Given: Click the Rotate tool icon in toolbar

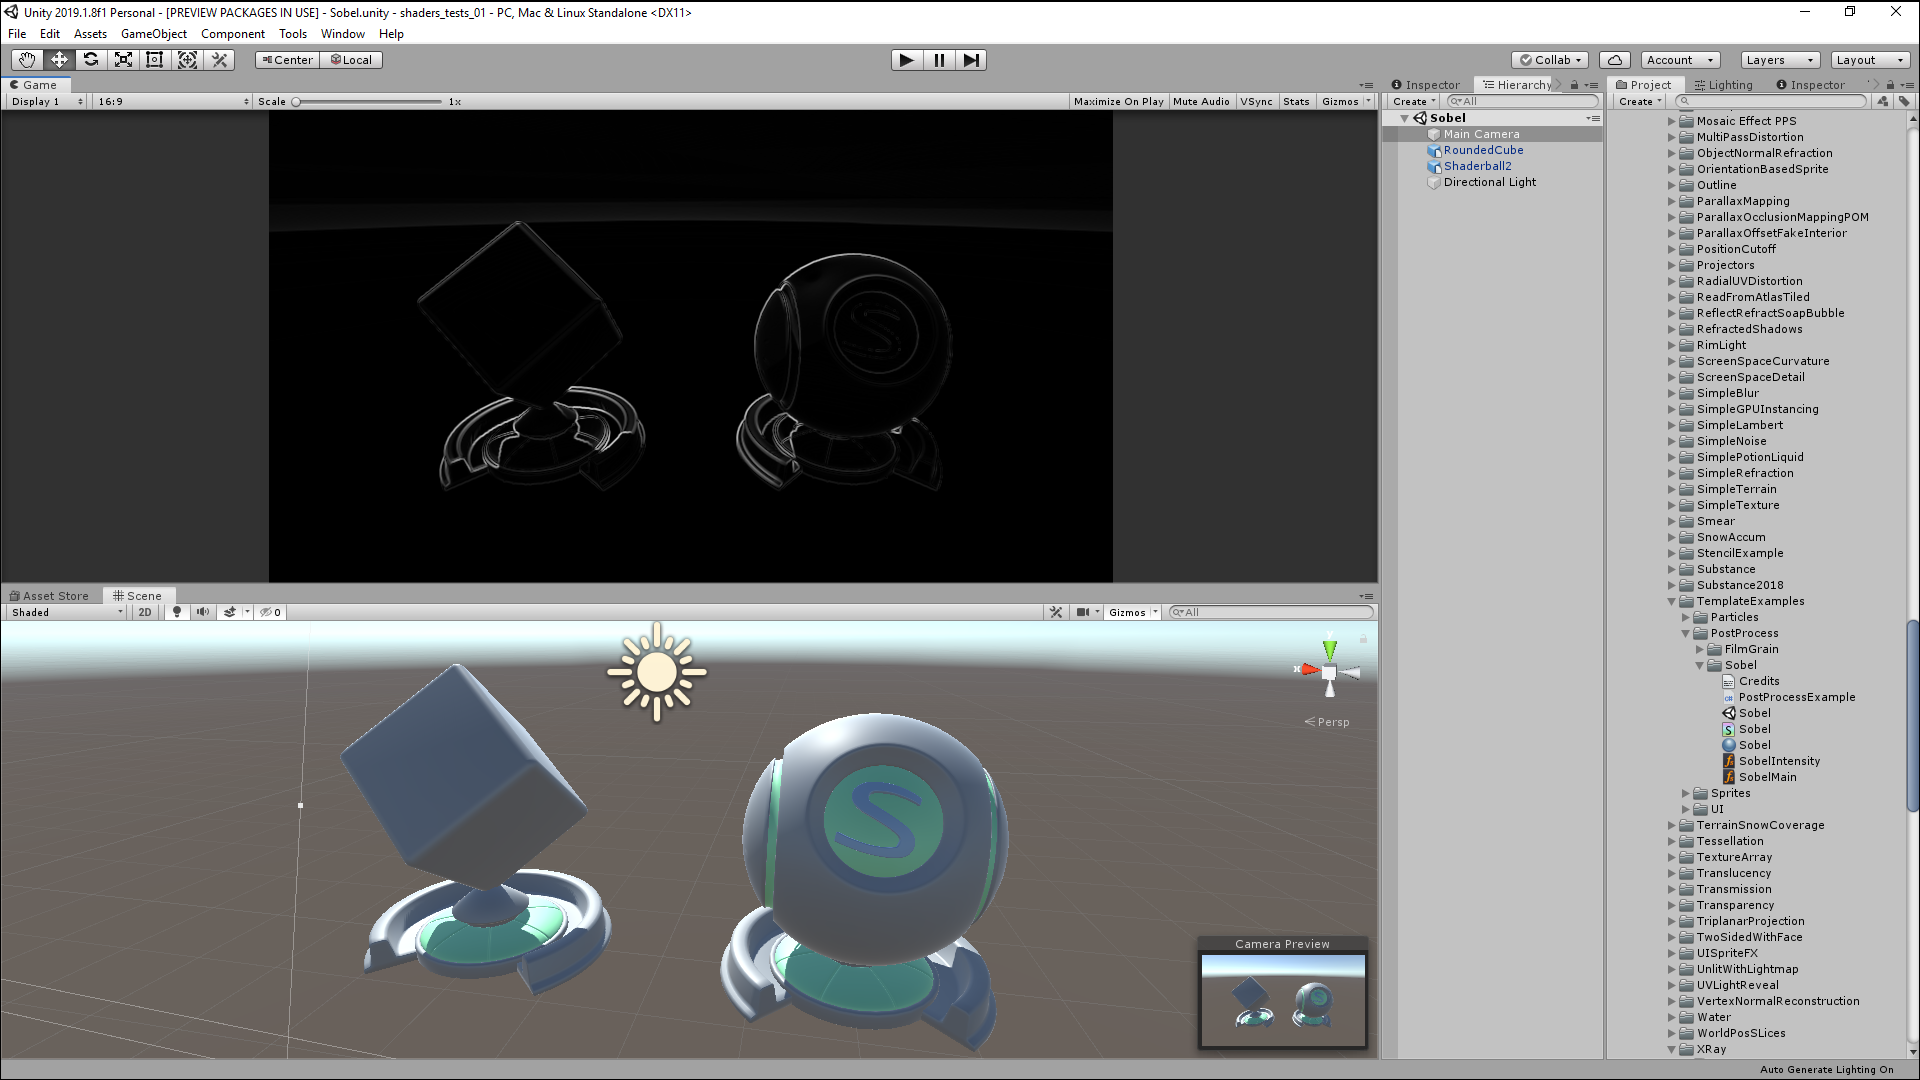Looking at the screenshot, I should coord(91,59).
